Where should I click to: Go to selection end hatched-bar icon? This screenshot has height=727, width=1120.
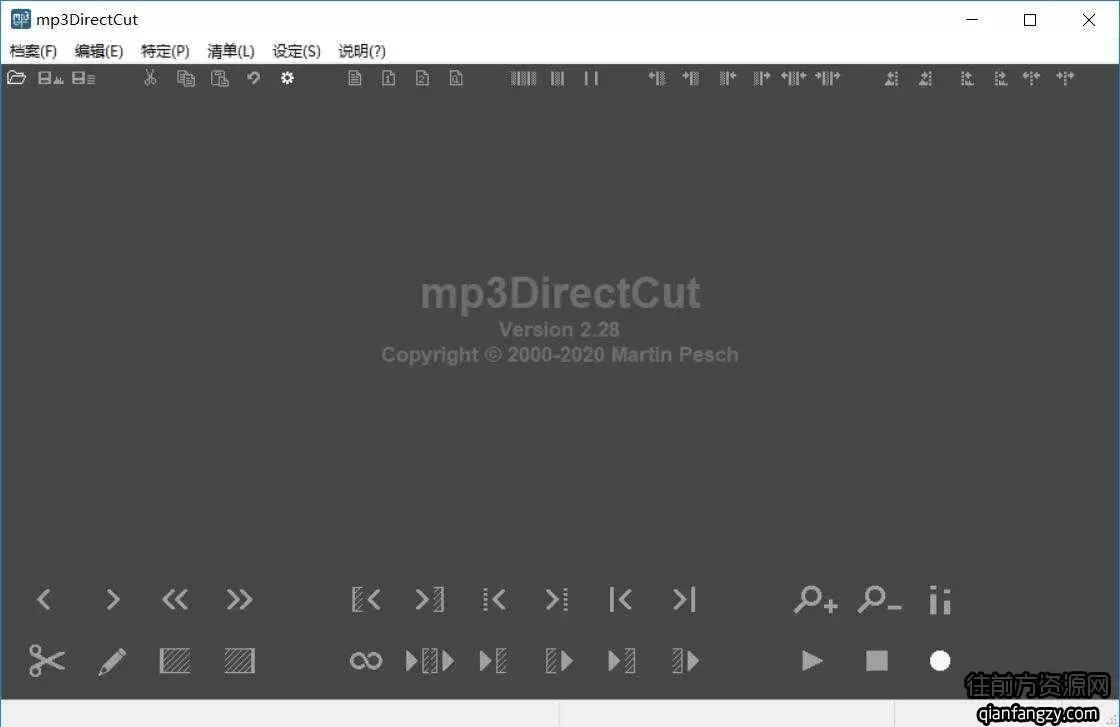tap(430, 599)
